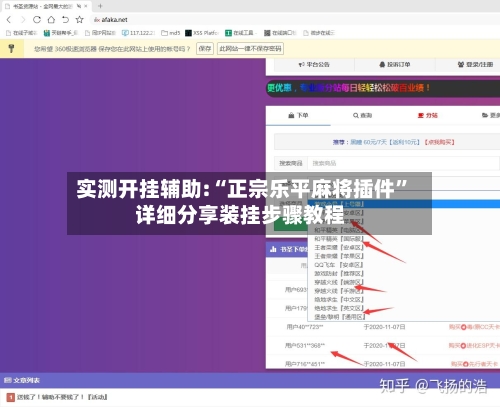Choose 和平精英『国际服』 from the list
The width and height of the screenshot is (500, 407).
click(x=339, y=239)
